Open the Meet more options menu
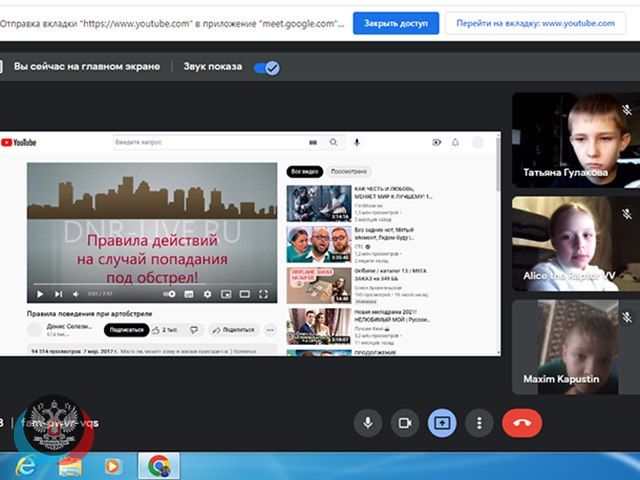 pyautogui.click(x=479, y=423)
